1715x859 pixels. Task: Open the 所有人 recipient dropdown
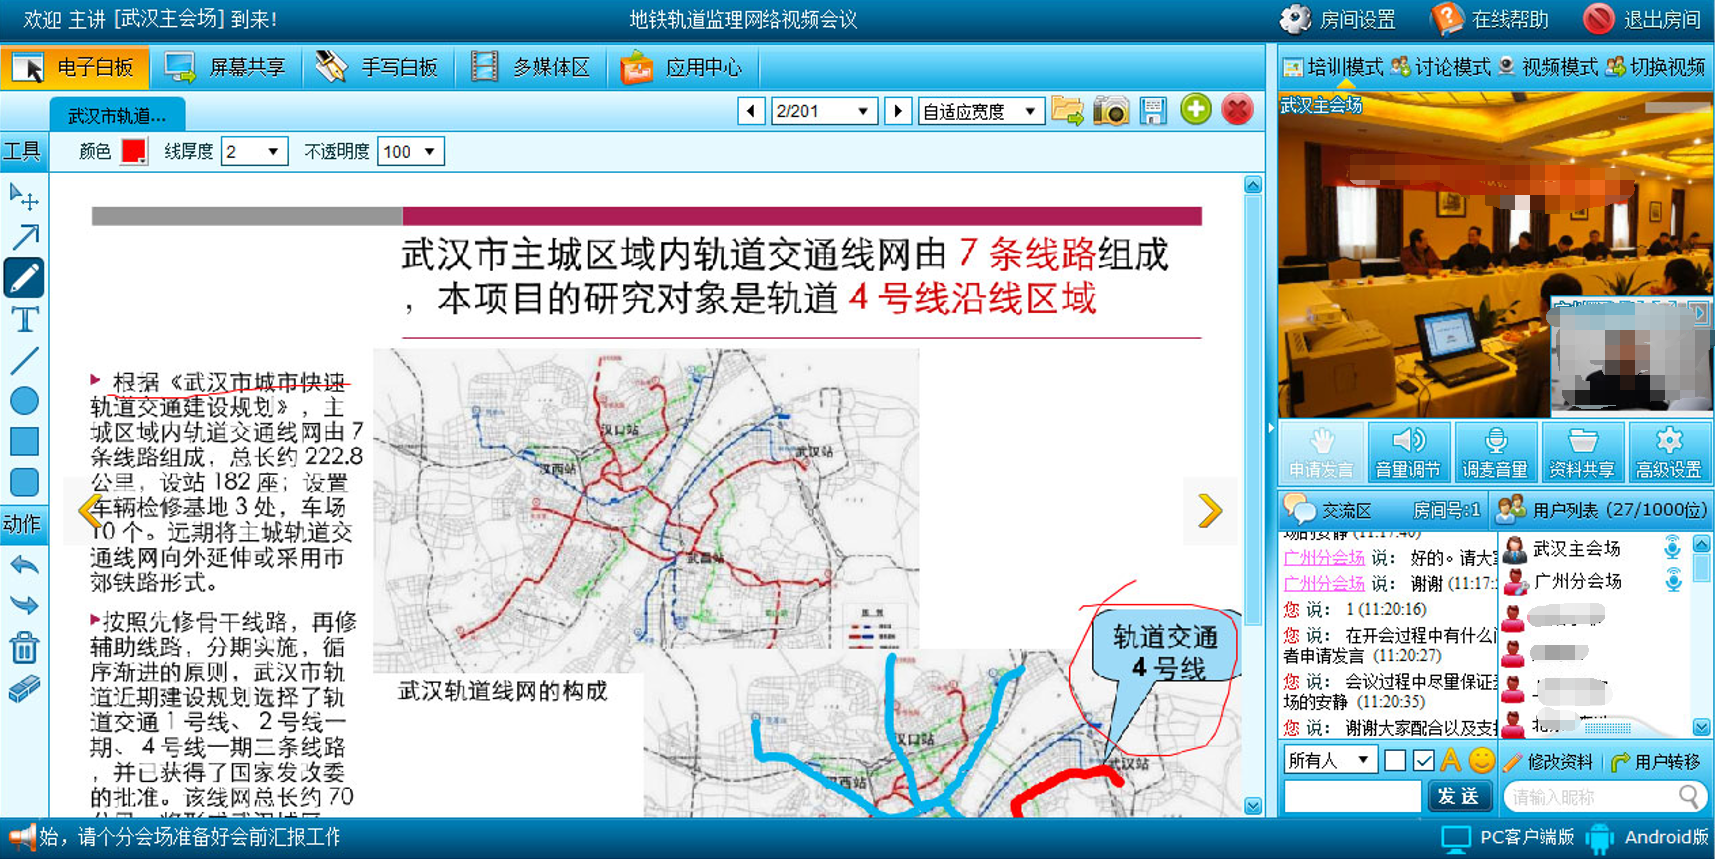(x=1329, y=761)
